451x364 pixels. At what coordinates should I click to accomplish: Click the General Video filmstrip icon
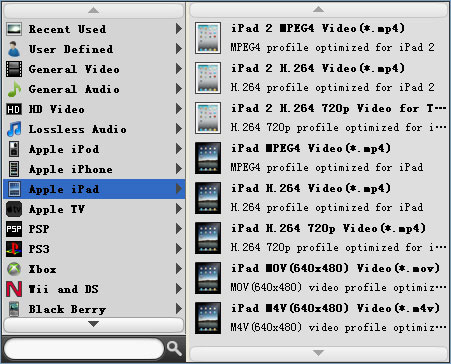pyautogui.click(x=14, y=69)
